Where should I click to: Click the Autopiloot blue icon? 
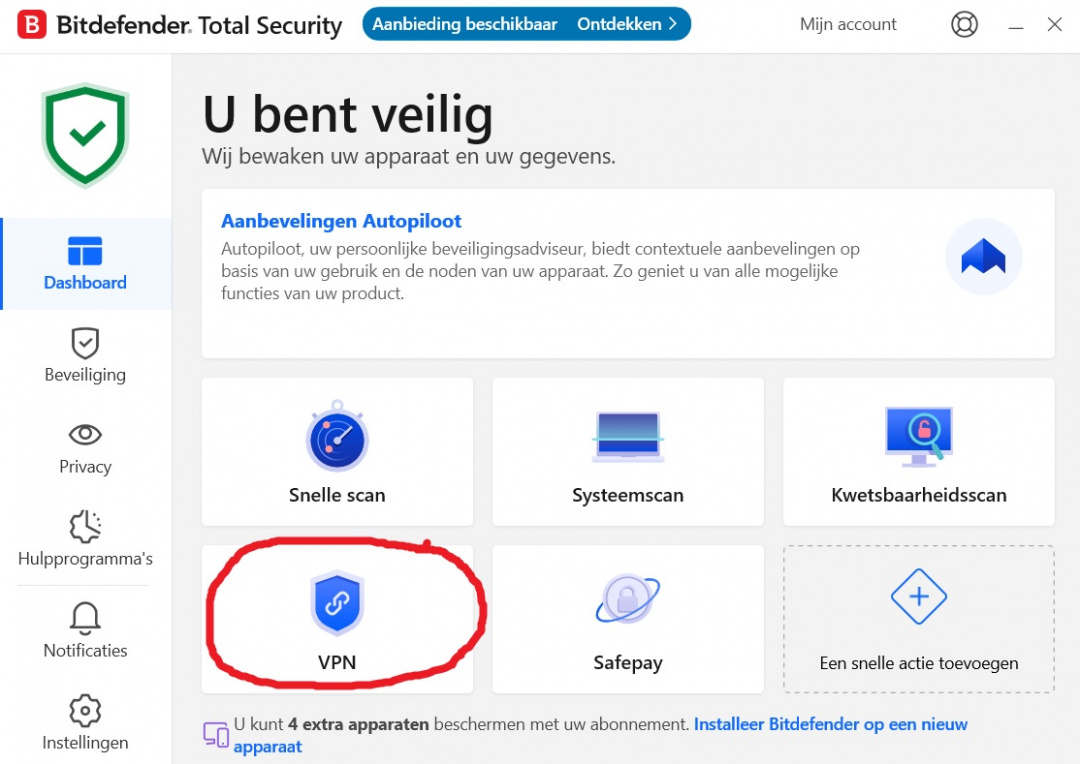(x=983, y=256)
